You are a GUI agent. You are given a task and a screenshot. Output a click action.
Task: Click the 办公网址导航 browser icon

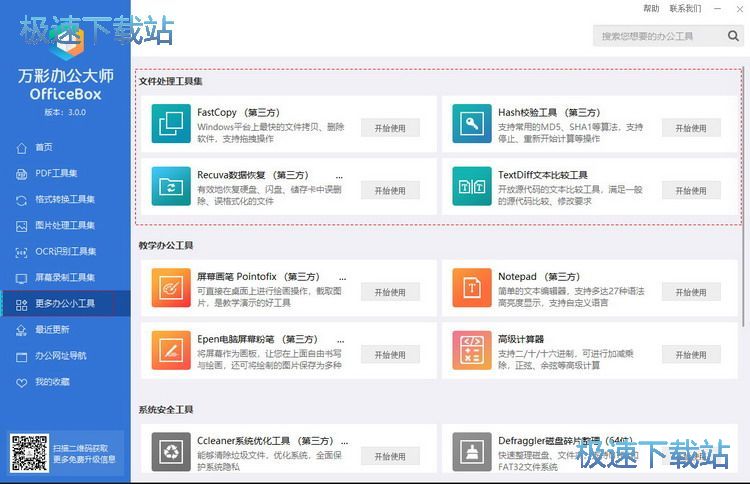(22, 357)
